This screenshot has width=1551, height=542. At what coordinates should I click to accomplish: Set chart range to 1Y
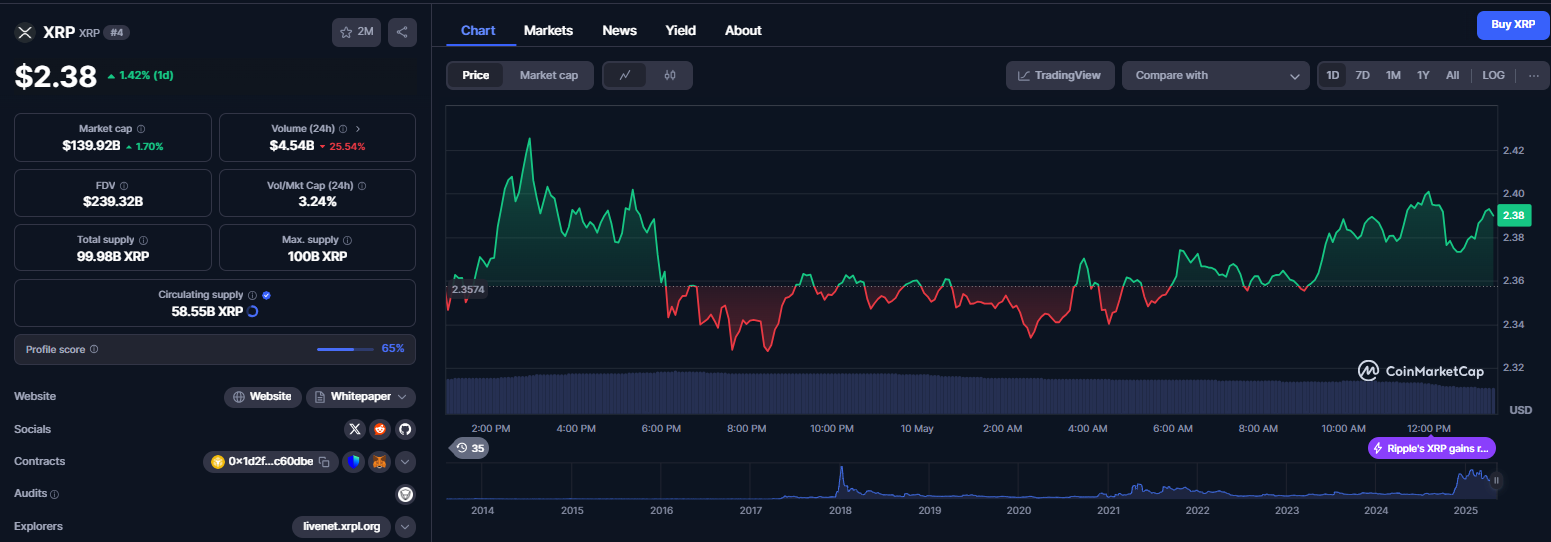click(1423, 75)
